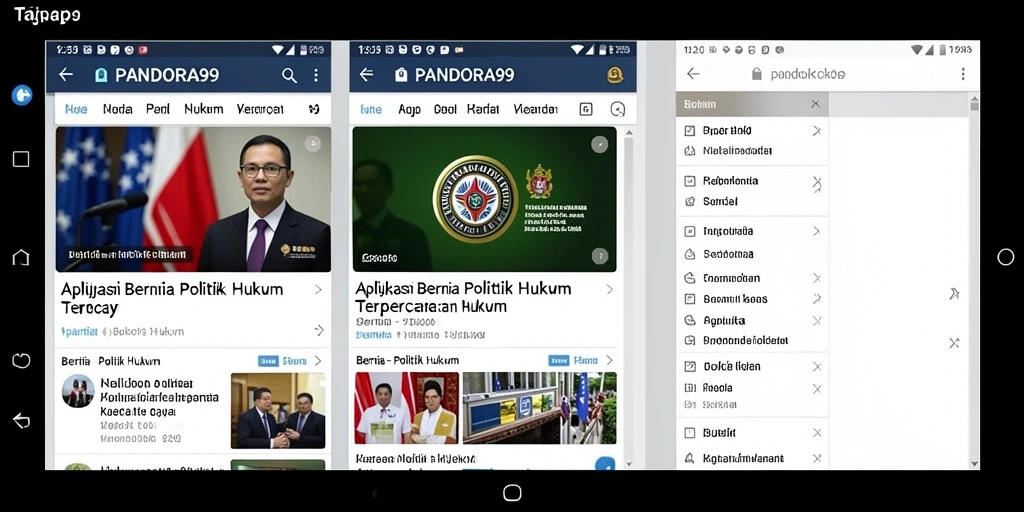Toggle checkbox icon on Dolc'e llolen row

690,367
